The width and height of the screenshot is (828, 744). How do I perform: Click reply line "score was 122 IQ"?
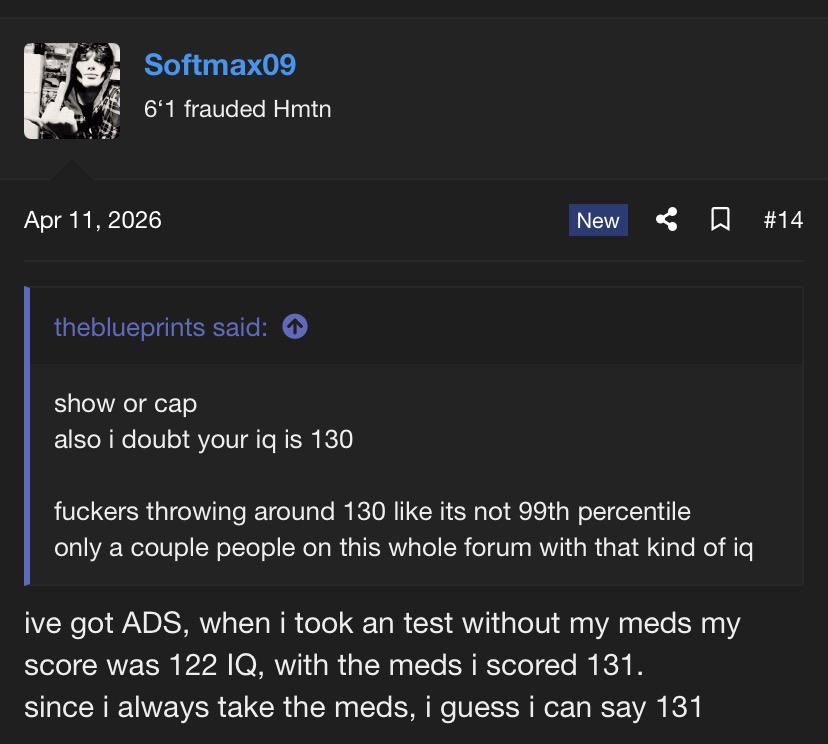[x=352, y=664]
